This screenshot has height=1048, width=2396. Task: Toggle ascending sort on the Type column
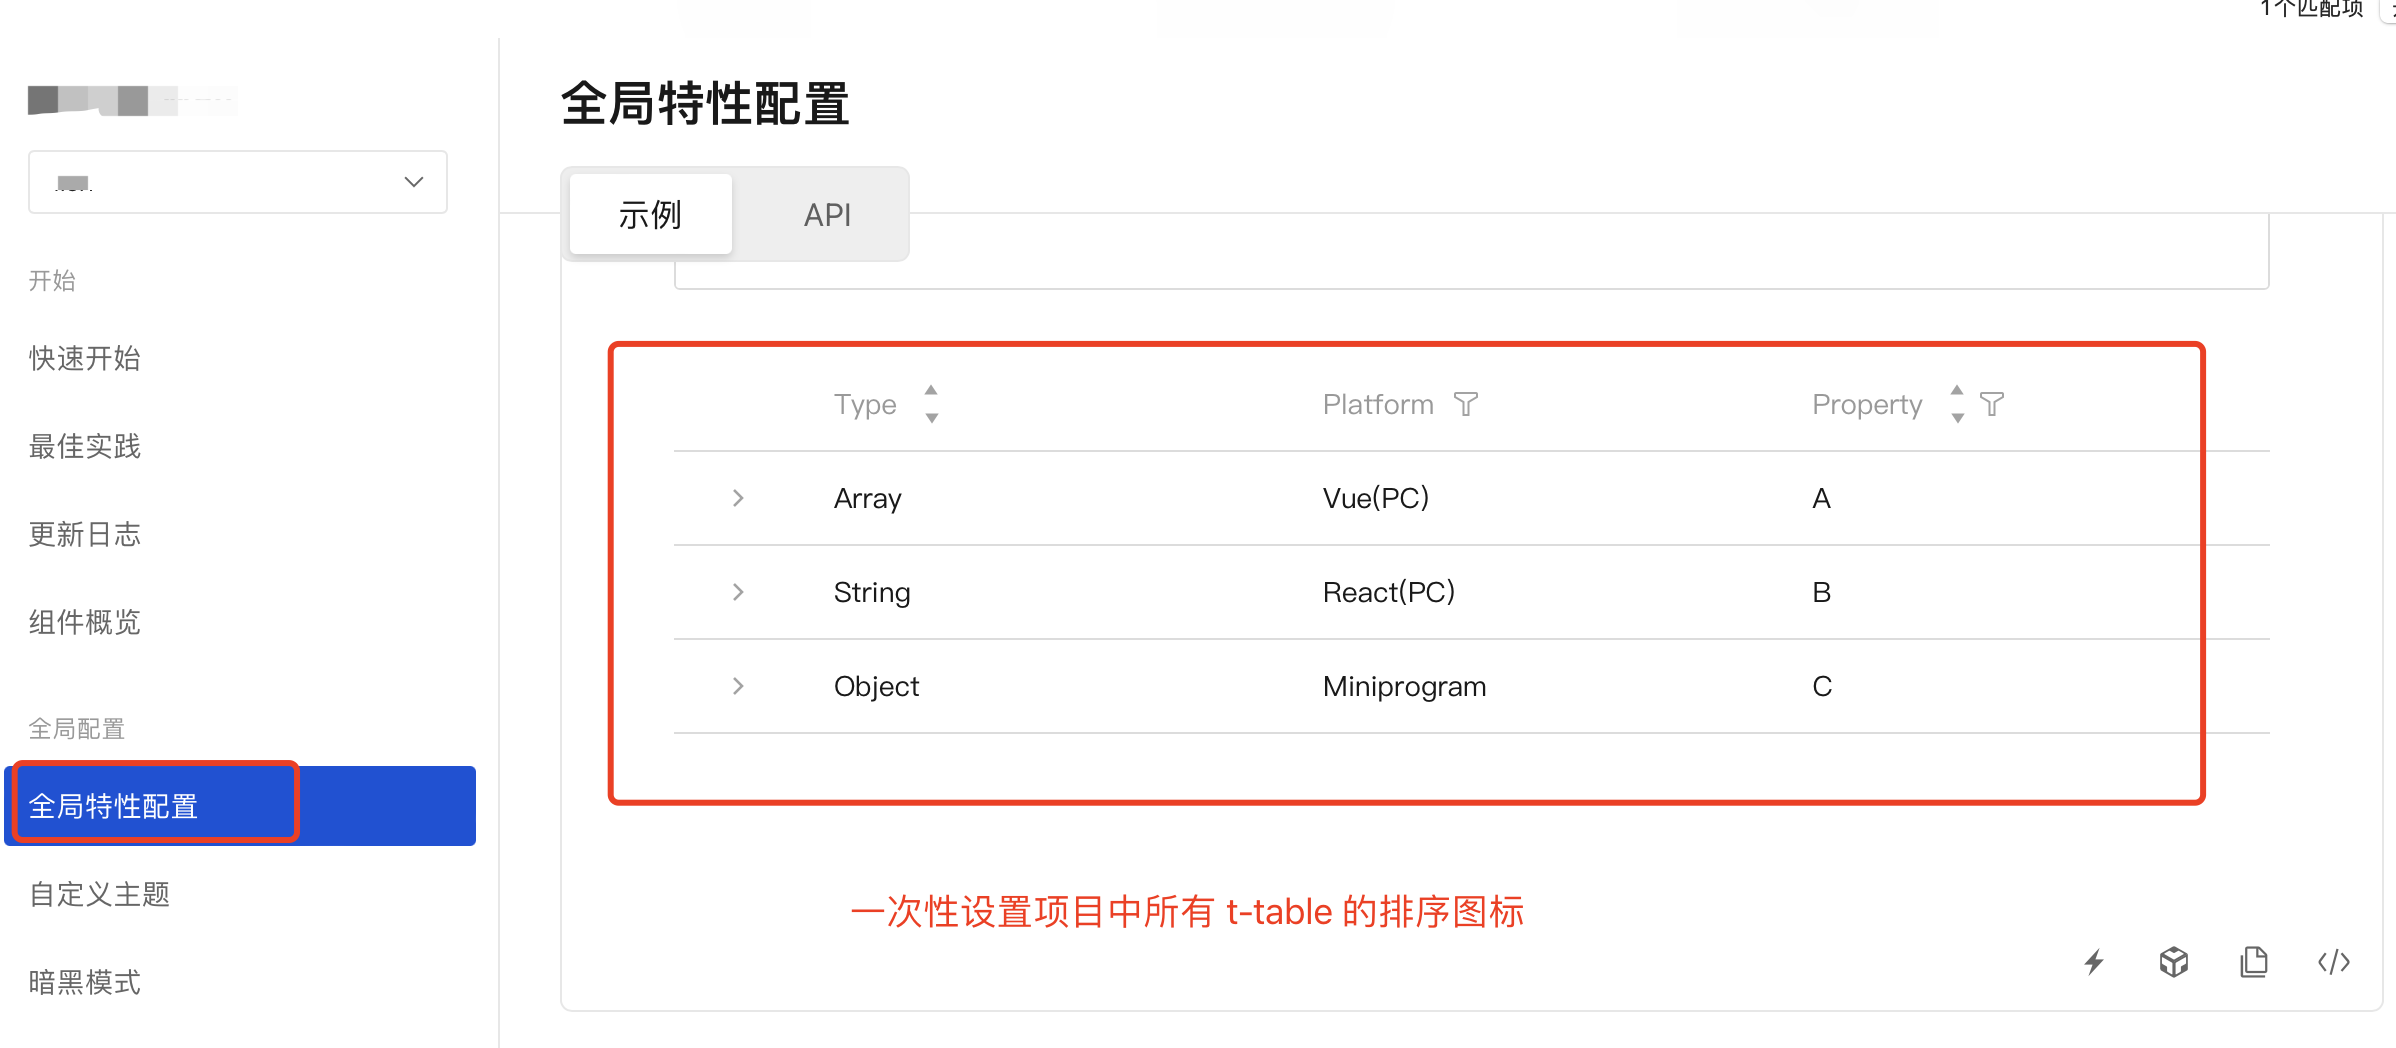coord(931,392)
